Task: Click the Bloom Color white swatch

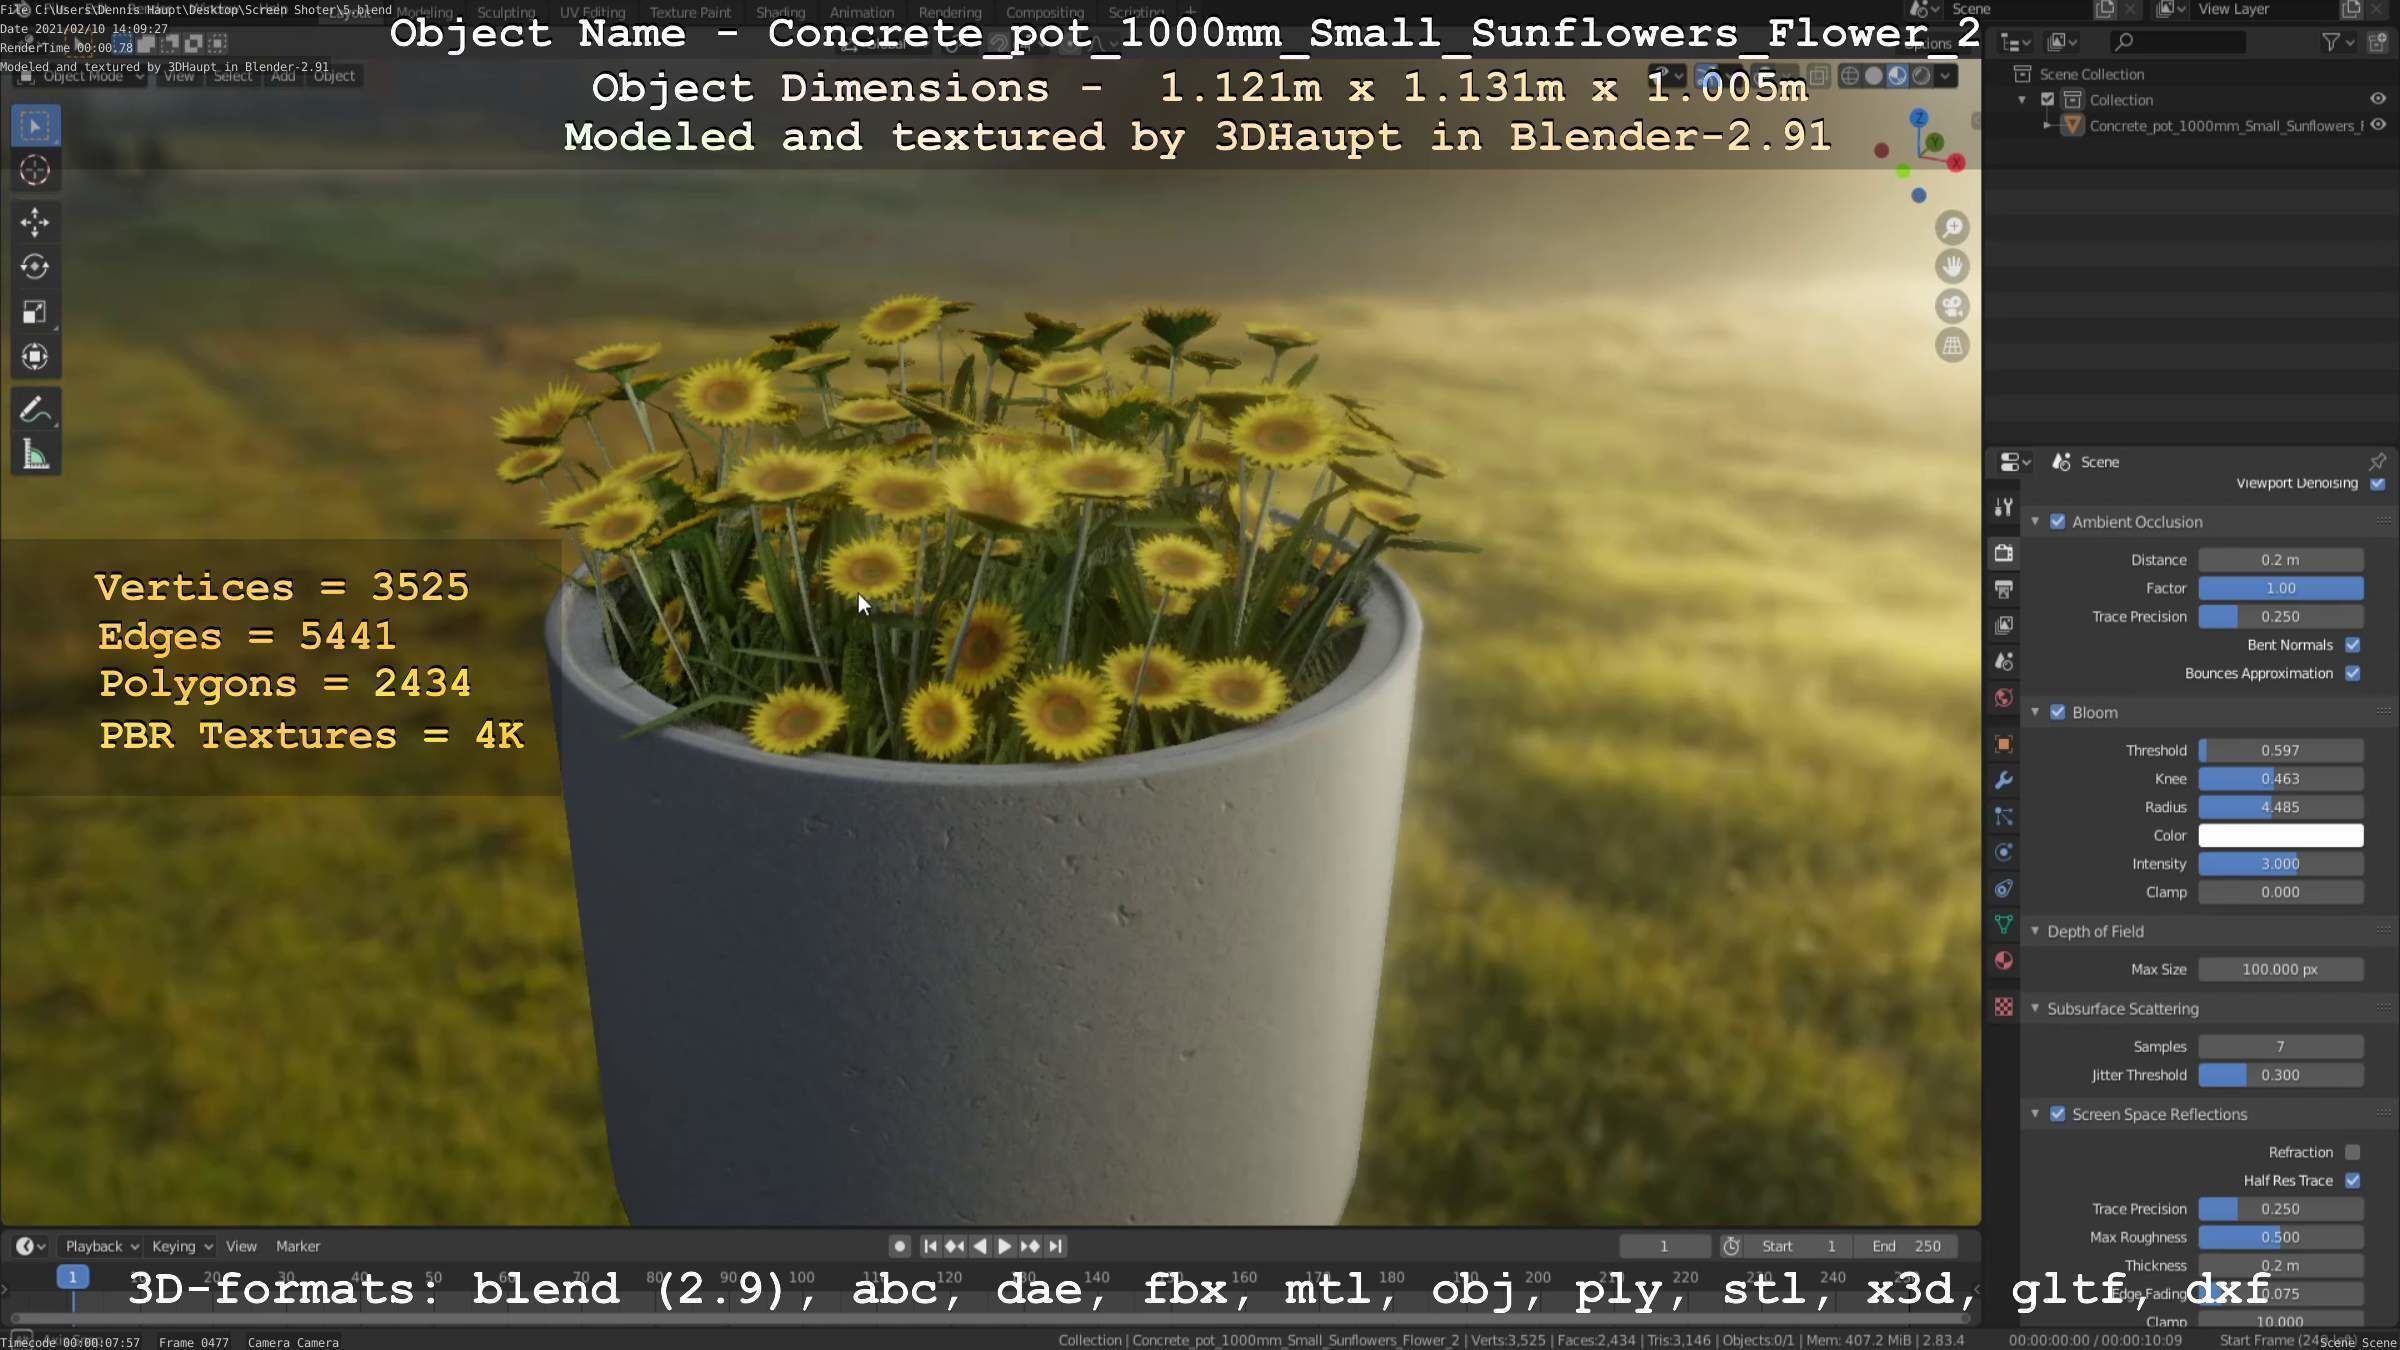Action: click(x=2280, y=835)
